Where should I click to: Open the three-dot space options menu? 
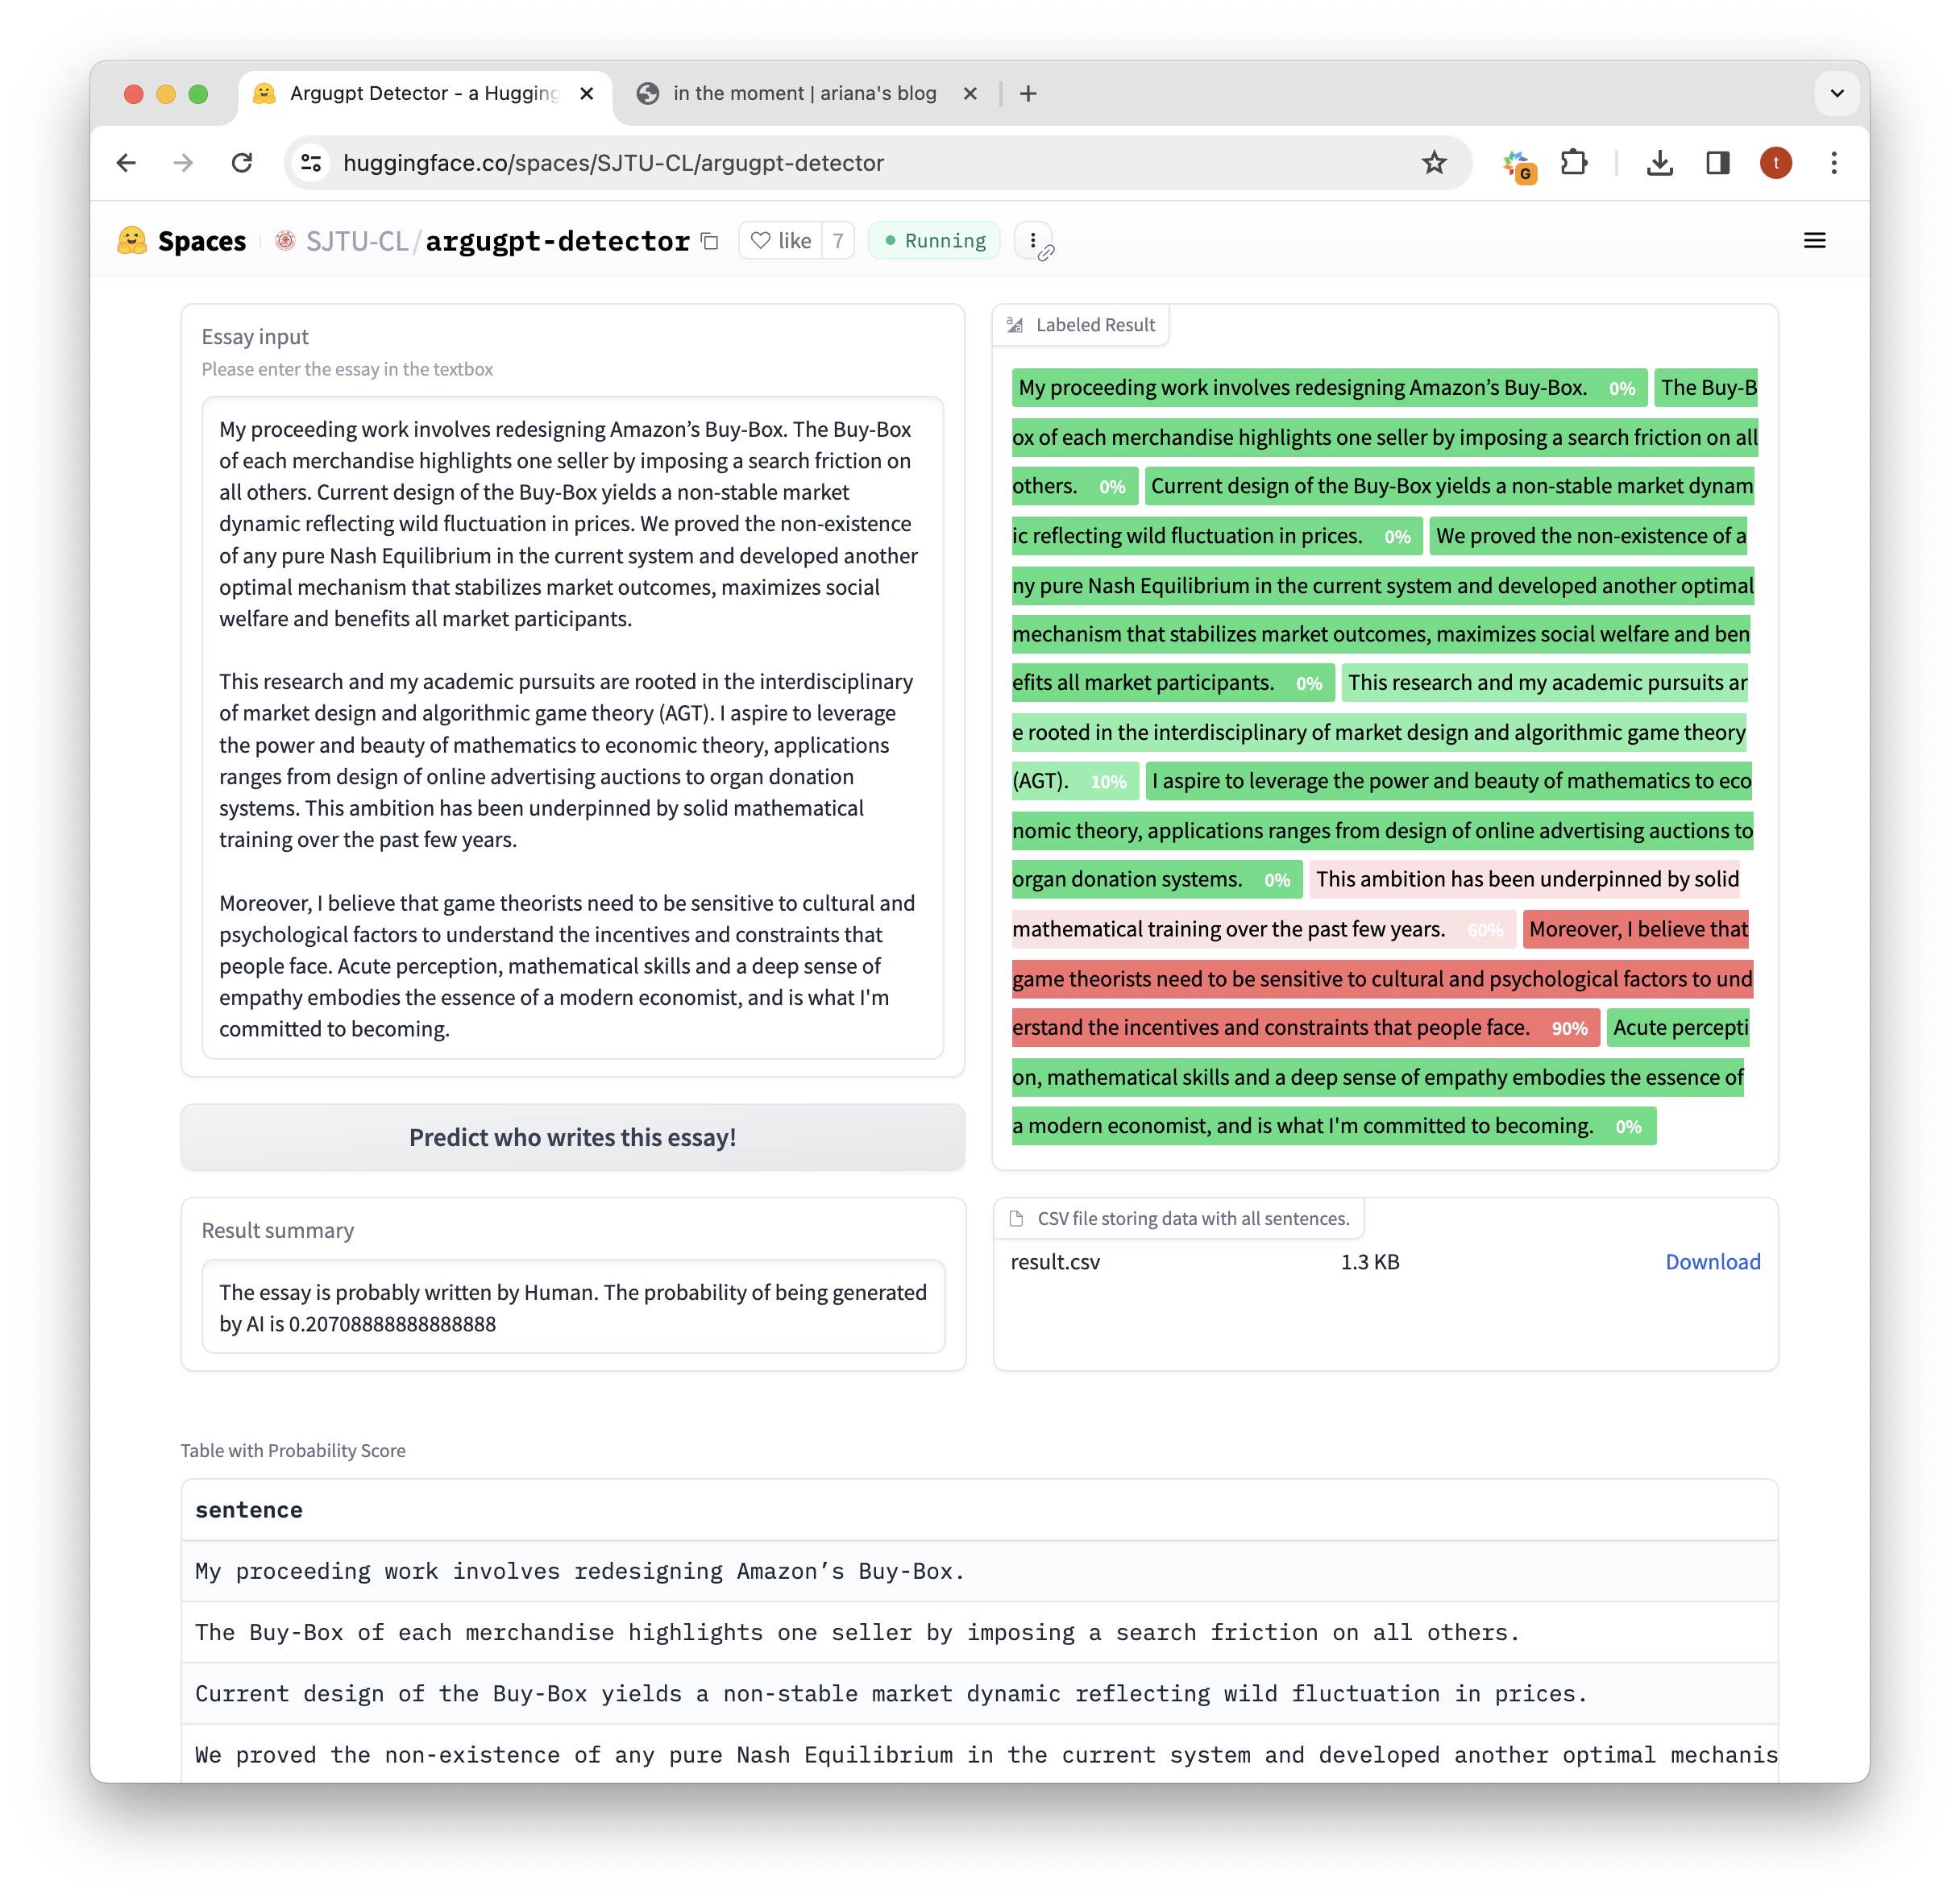point(1032,240)
